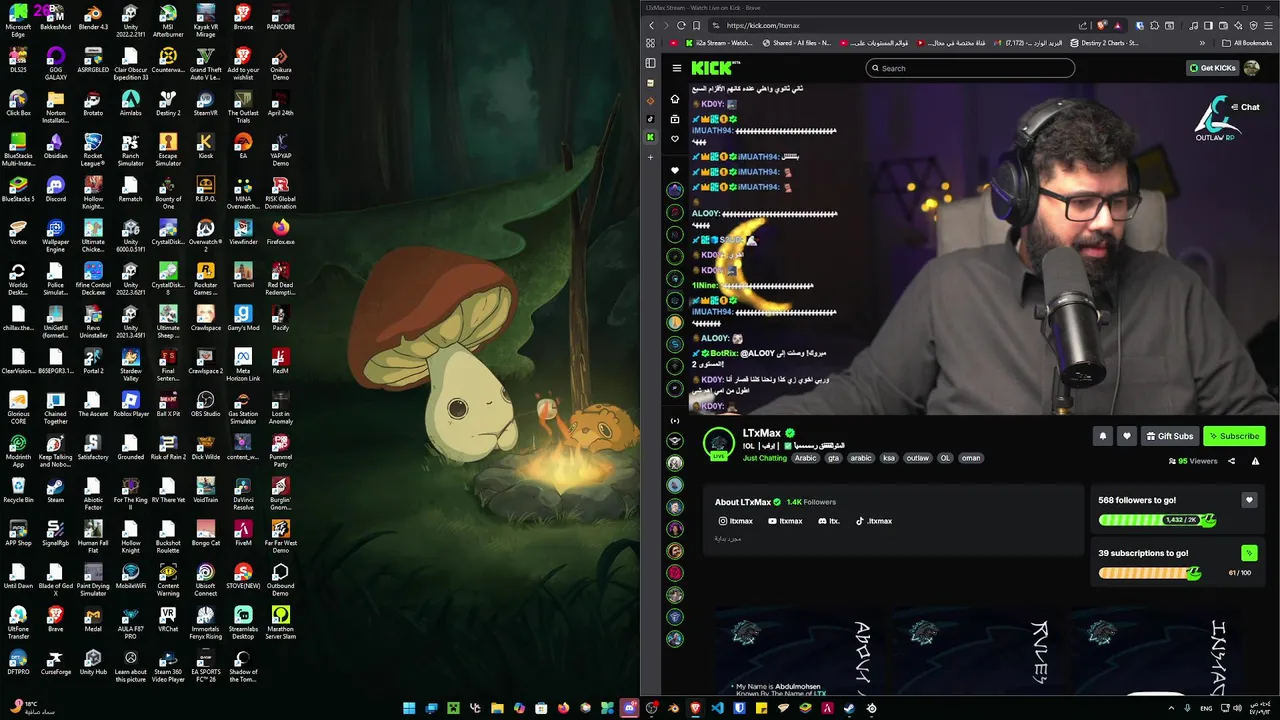Open the Shared - All files bookmark
Viewport: 1280px width, 720px height.
pyautogui.click(x=797, y=43)
